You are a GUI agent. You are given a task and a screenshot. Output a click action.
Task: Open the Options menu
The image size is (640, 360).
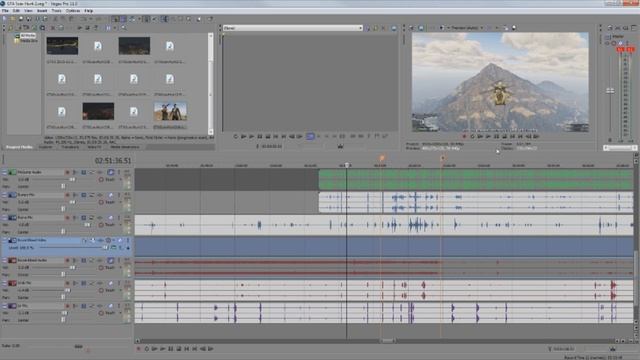click(x=73, y=11)
